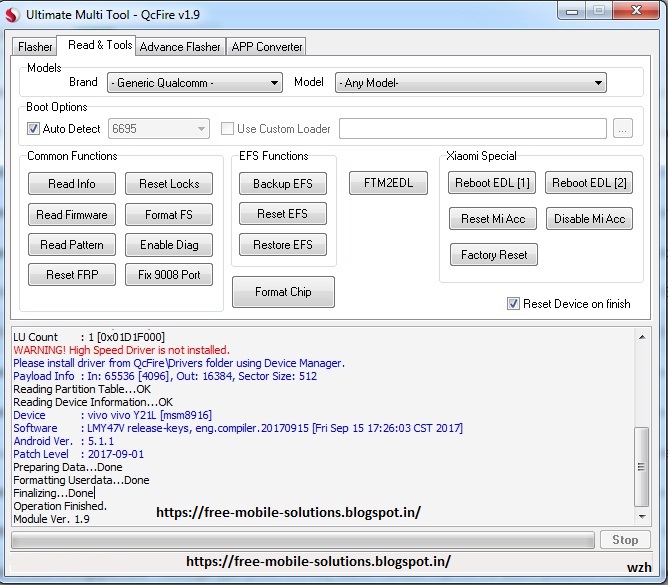The image size is (668, 585).
Task: Click the log scrollbar down arrow
Action: coord(642,516)
